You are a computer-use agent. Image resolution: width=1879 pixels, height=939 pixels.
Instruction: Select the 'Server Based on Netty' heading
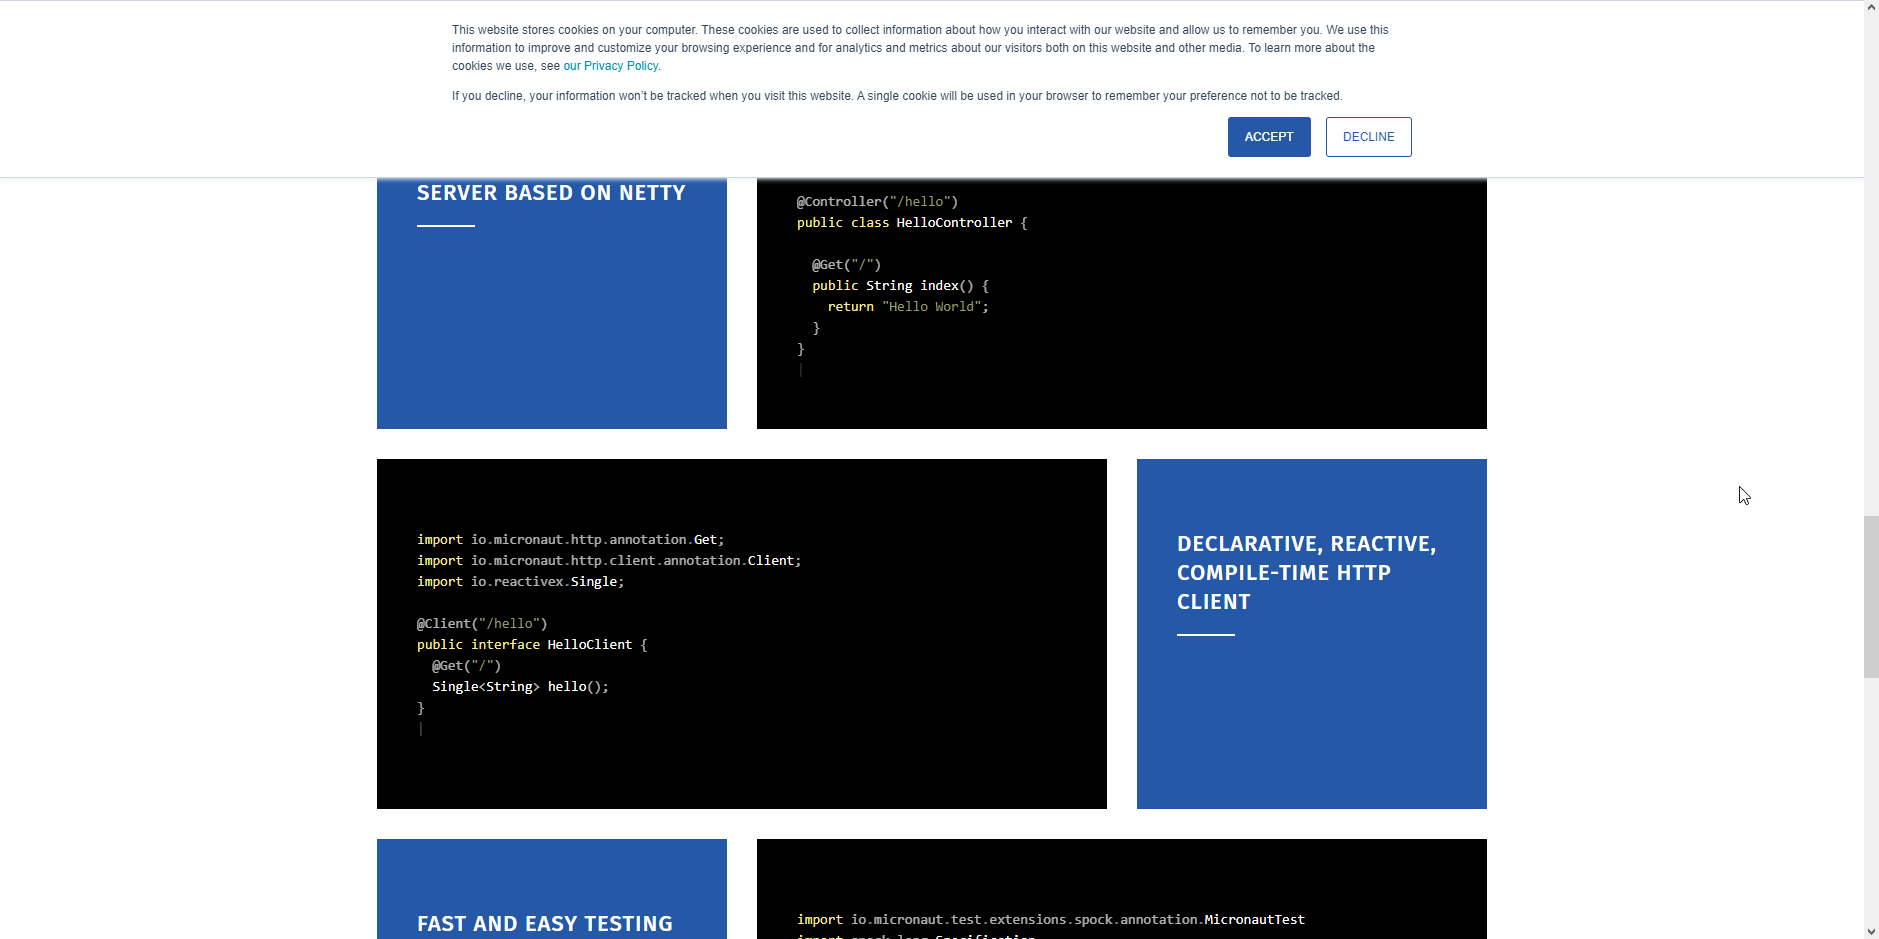coord(551,193)
